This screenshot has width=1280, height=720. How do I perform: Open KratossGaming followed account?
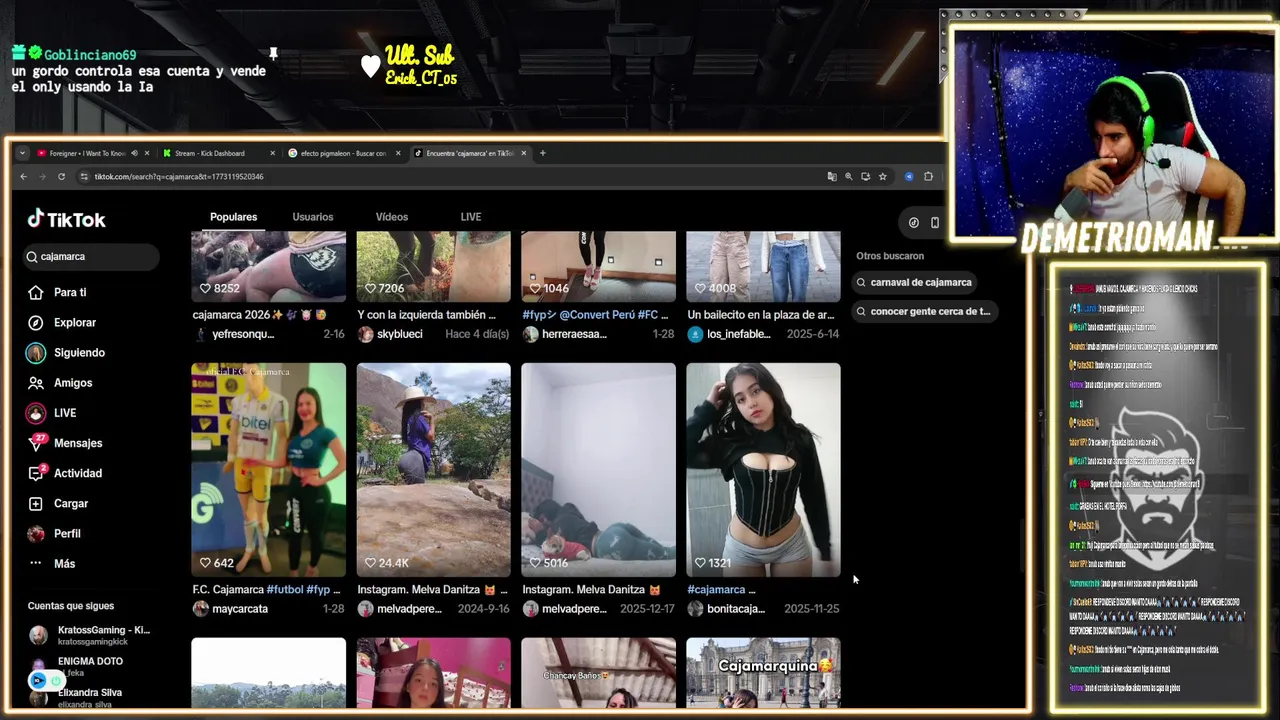tap(89, 635)
